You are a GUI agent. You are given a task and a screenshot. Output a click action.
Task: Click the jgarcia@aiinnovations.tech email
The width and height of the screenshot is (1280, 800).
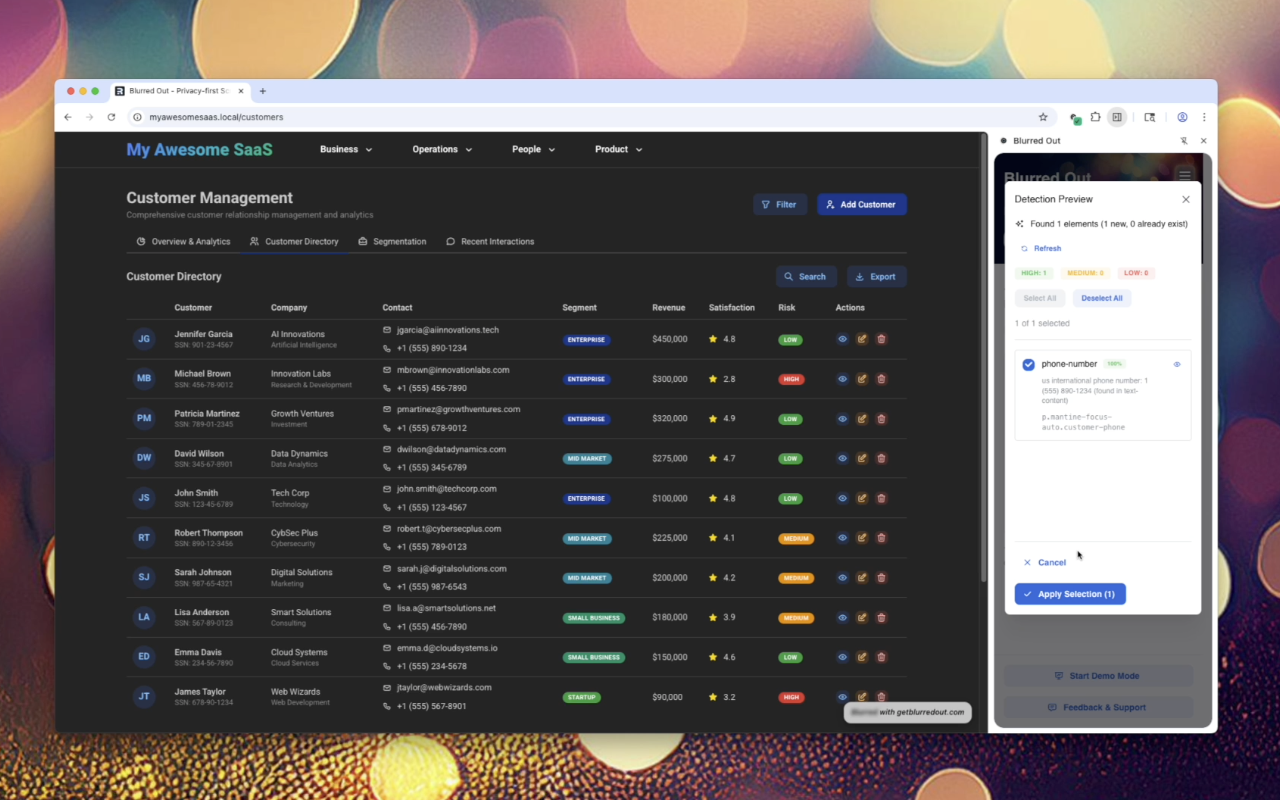[x=447, y=330]
